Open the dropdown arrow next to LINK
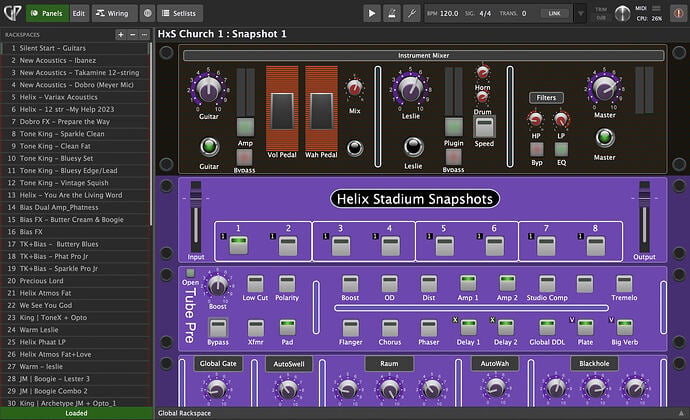Screen dimensions: 690x420 pos(580,13)
